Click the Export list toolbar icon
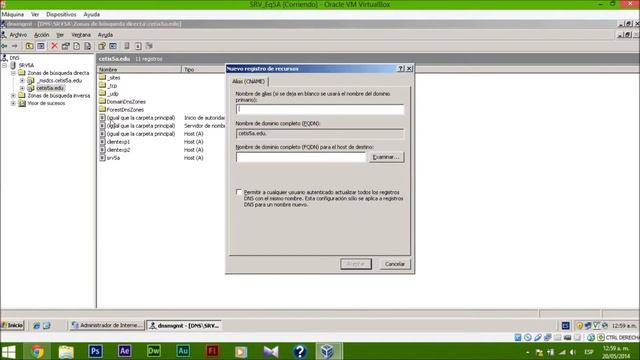The width and height of the screenshot is (640, 360). point(88,46)
